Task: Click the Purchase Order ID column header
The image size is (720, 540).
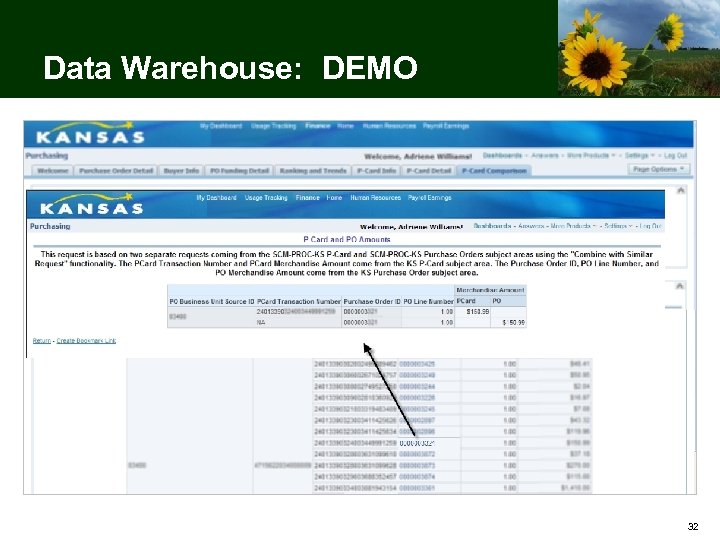Action: tap(372, 301)
